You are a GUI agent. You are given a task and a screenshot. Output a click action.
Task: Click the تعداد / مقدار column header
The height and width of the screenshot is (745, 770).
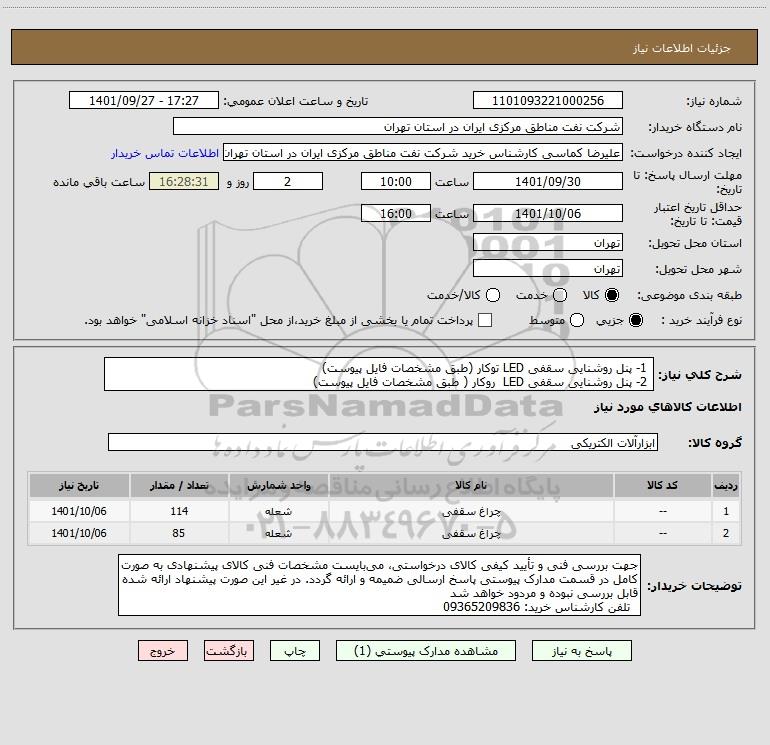click(x=179, y=485)
